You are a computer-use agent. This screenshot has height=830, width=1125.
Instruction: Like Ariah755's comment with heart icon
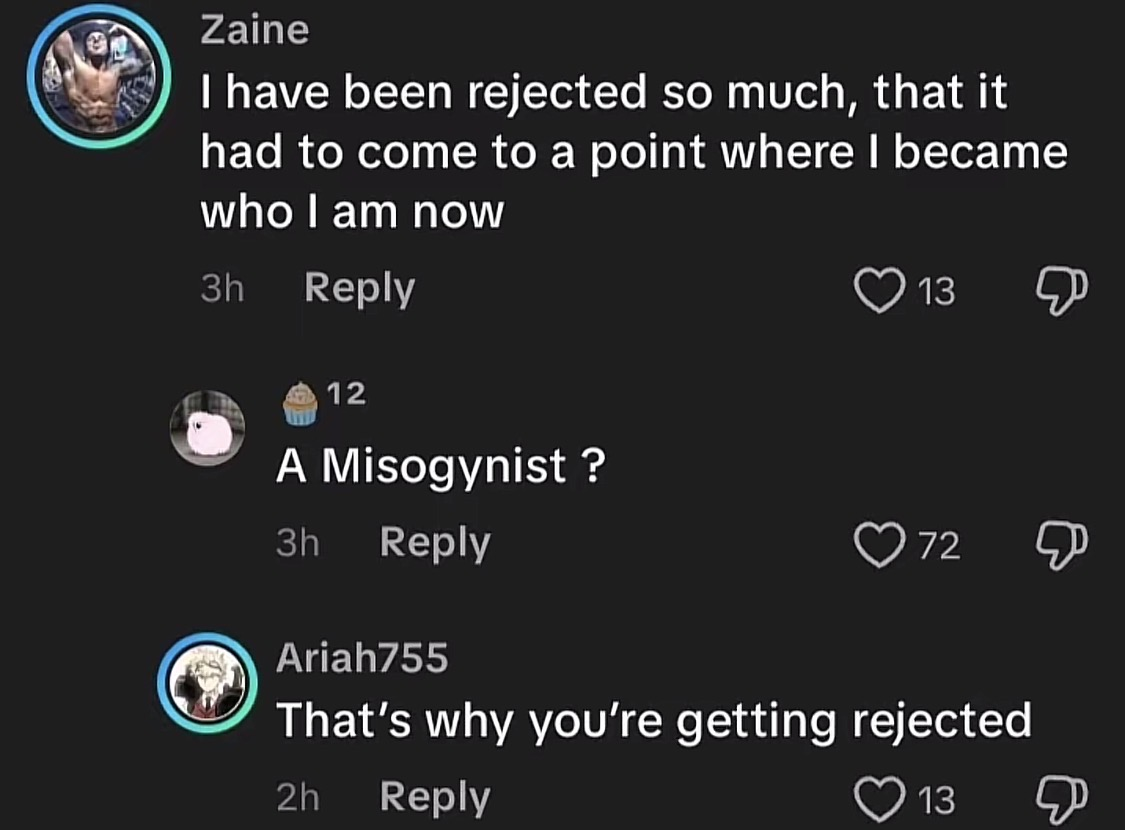879,799
